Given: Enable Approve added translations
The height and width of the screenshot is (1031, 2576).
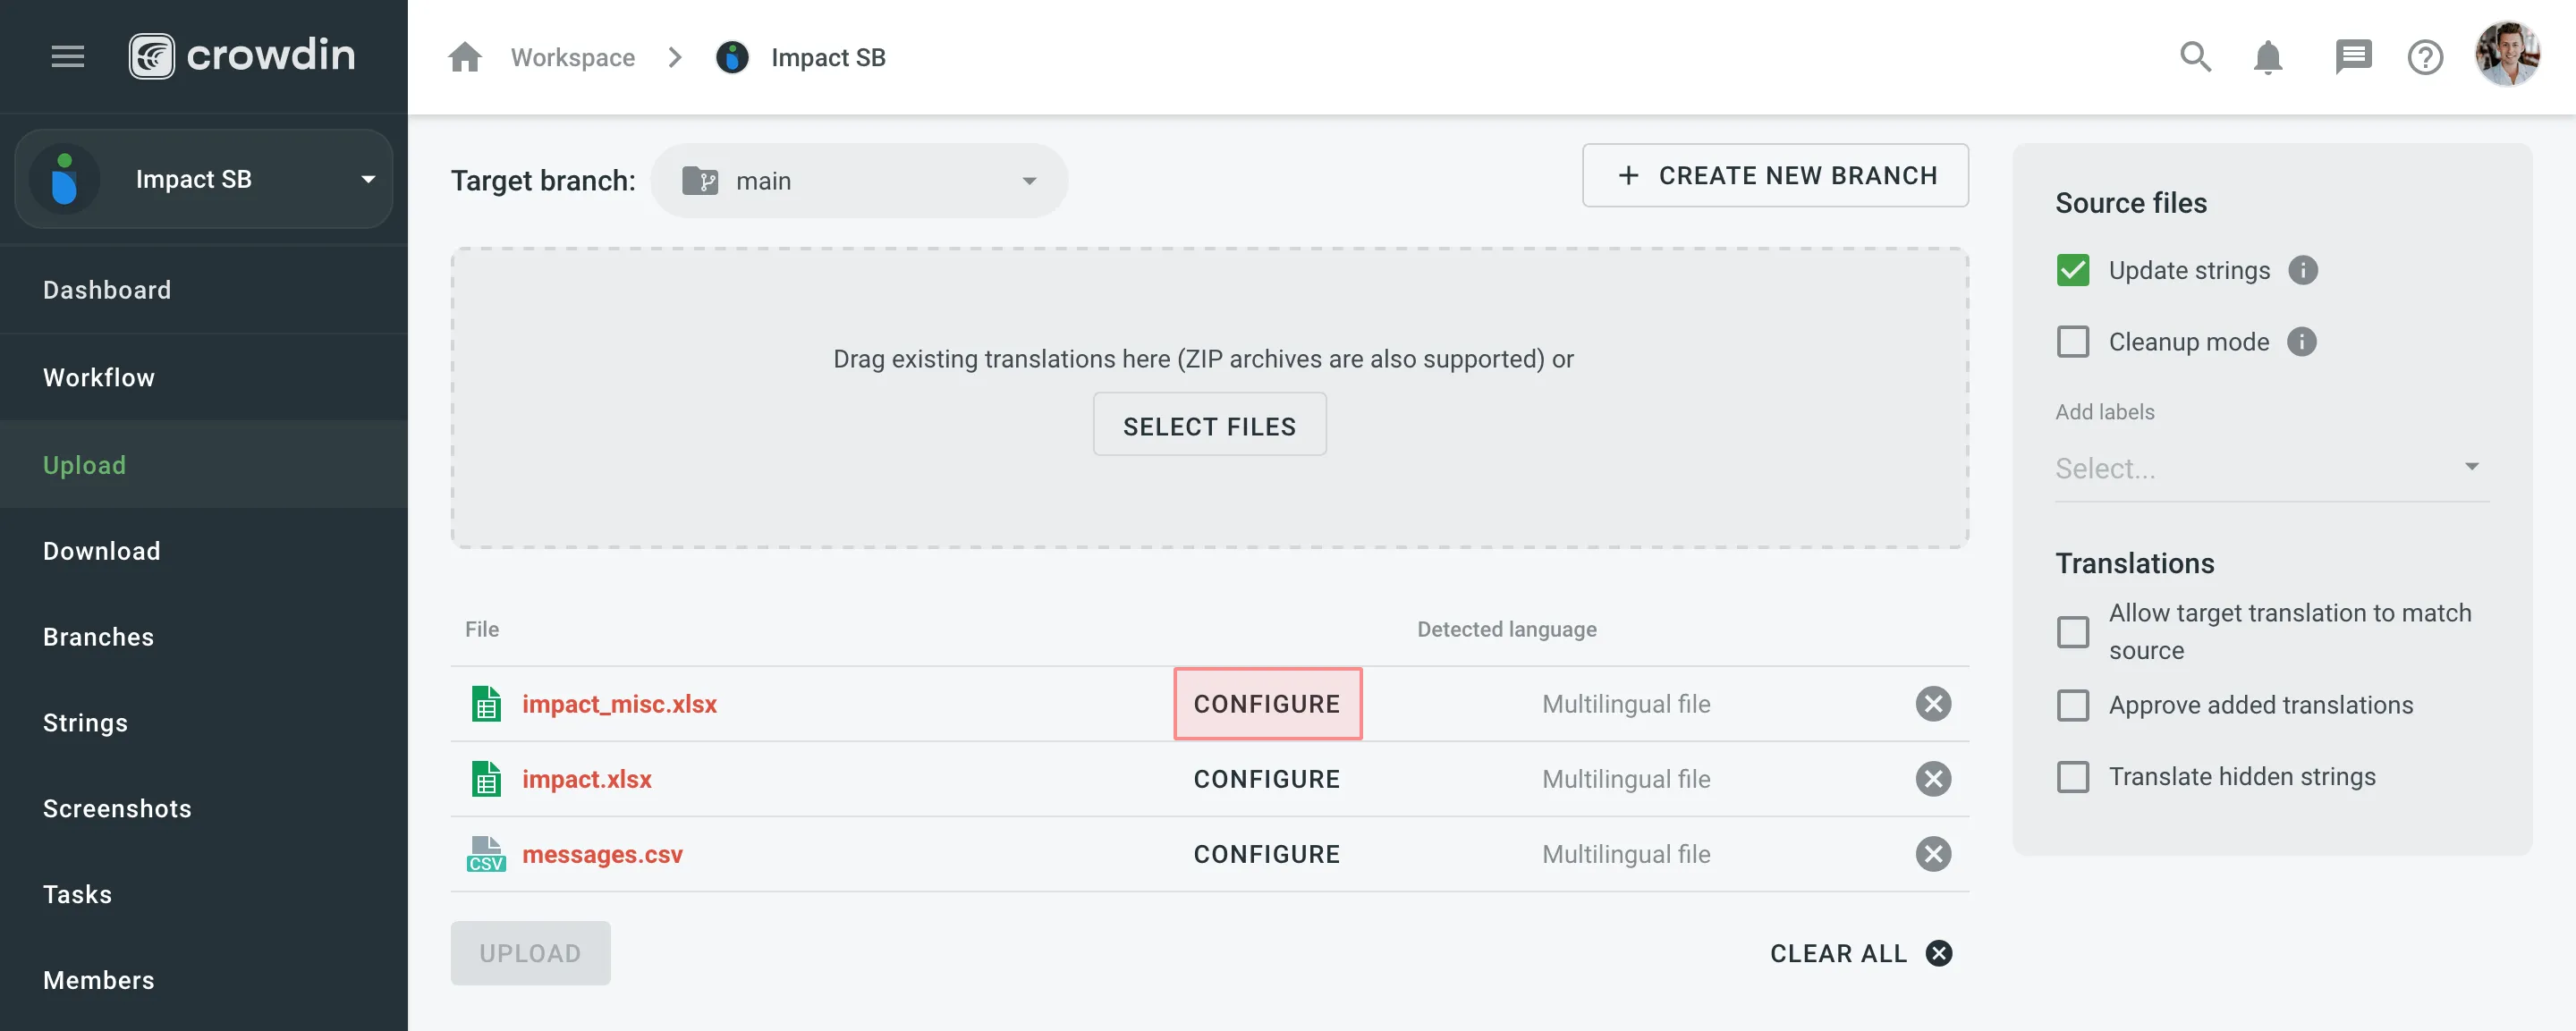Looking at the screenshot, I should (x=2073, y=705).
